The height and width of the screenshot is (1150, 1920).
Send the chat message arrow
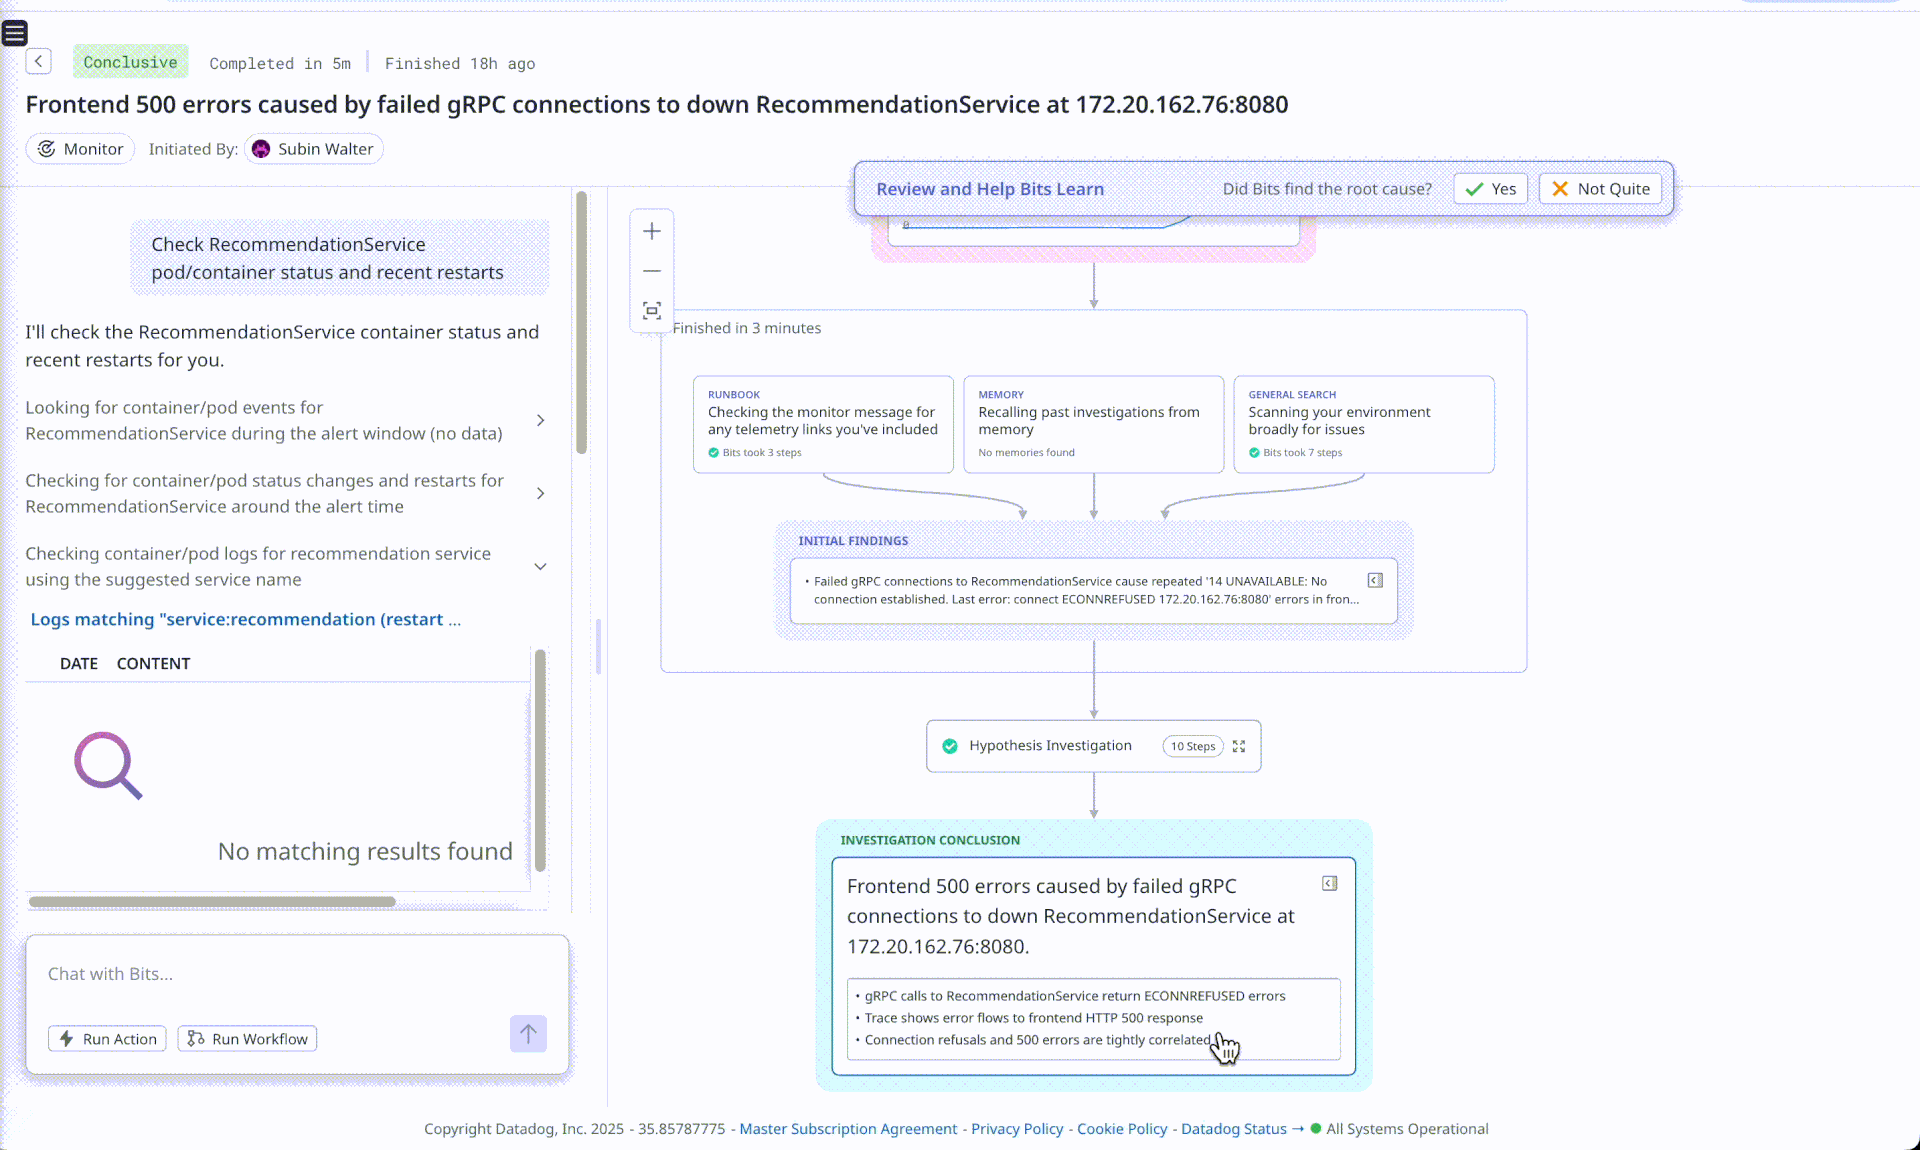click(528, 1034)
